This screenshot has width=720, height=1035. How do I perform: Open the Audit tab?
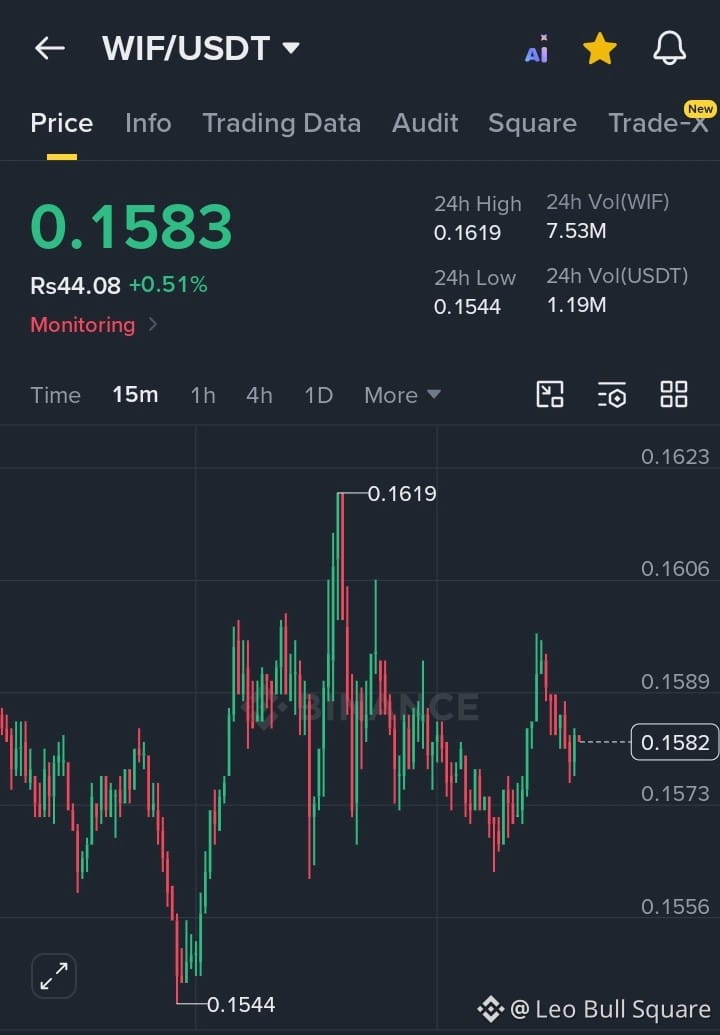(425, 123)
